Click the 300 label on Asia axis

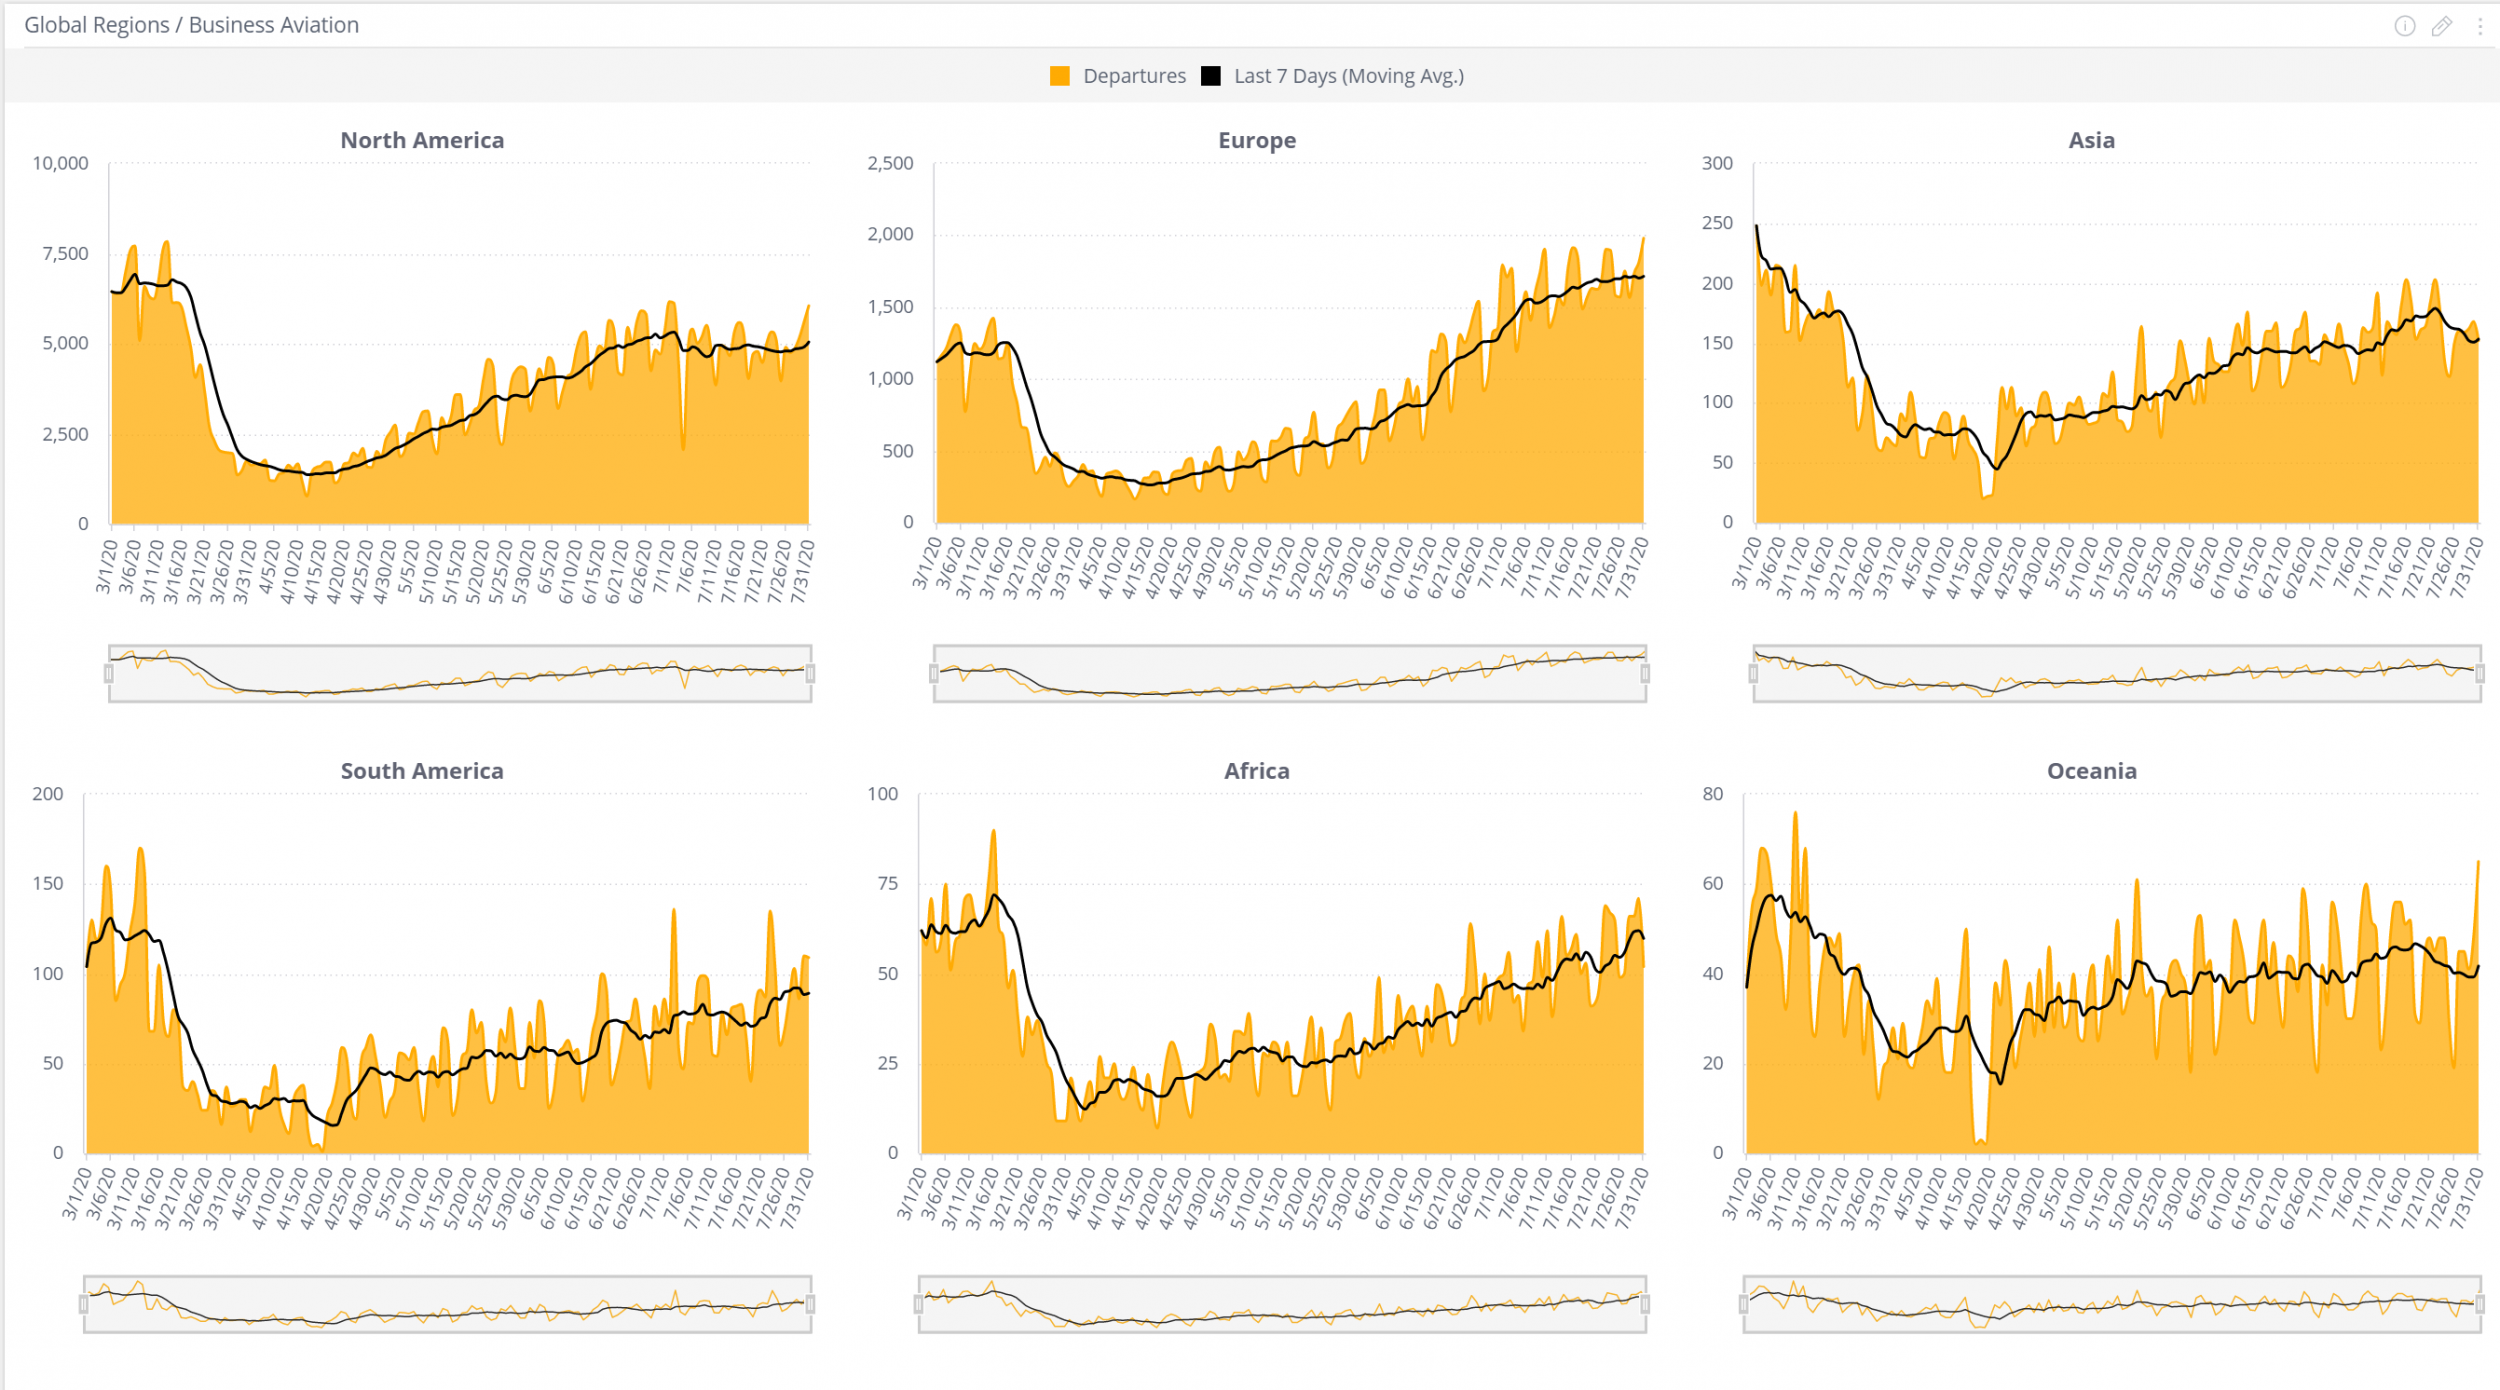(x=1718, y=163)
